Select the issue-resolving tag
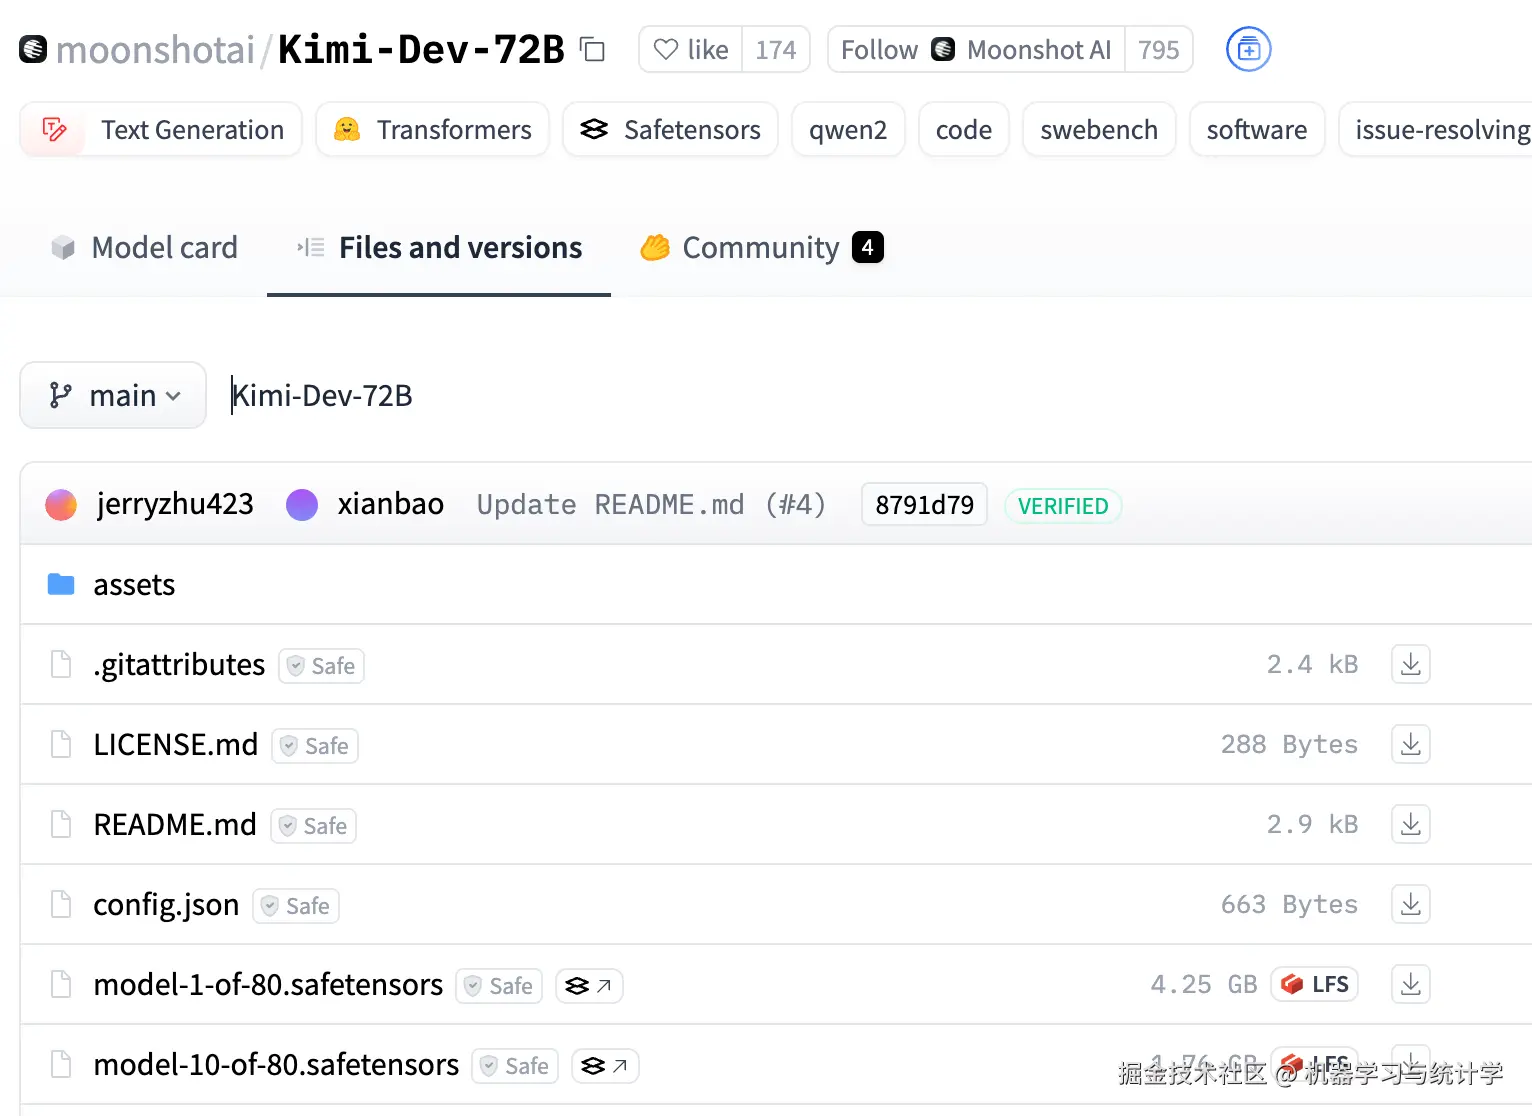 point(1436,130)
